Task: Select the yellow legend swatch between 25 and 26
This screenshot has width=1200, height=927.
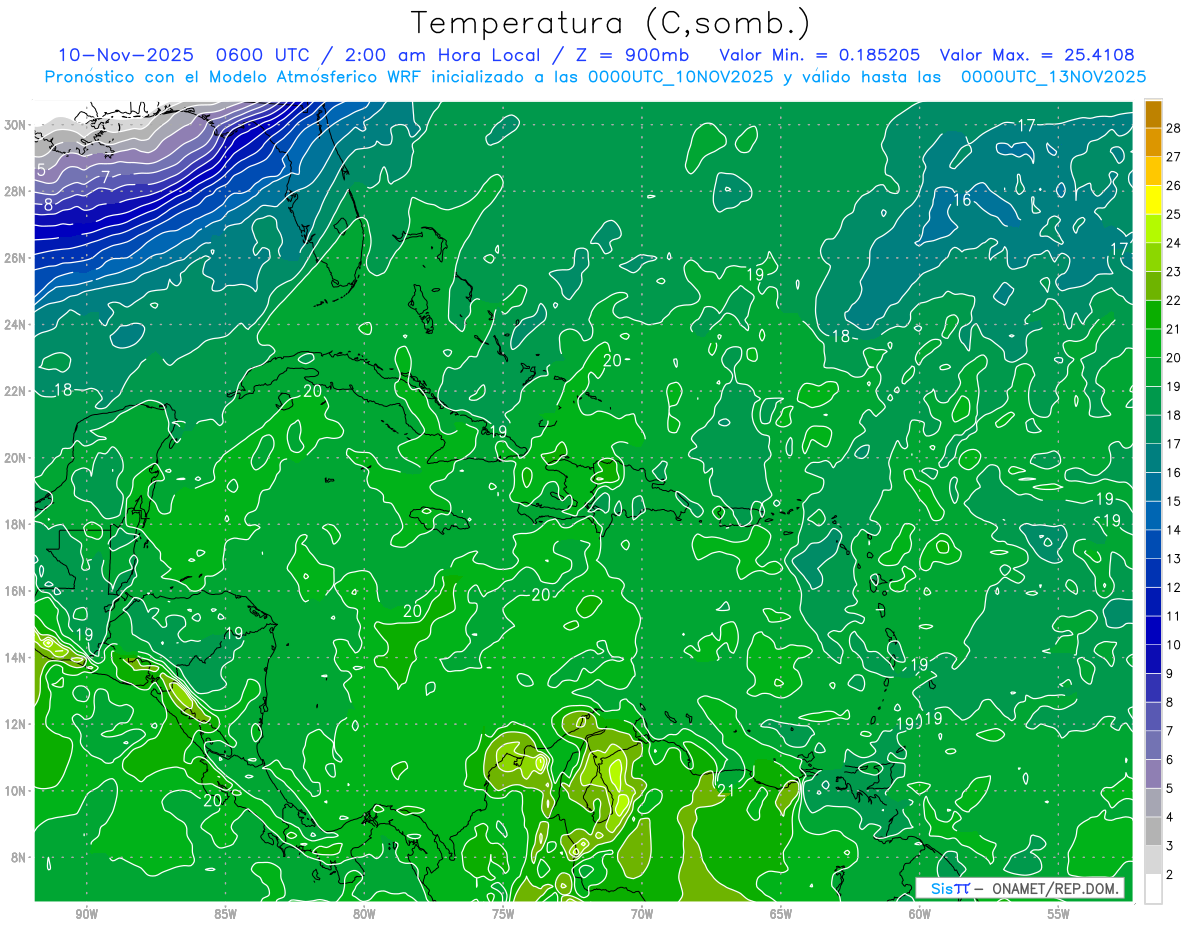Action: point(1153,200)
